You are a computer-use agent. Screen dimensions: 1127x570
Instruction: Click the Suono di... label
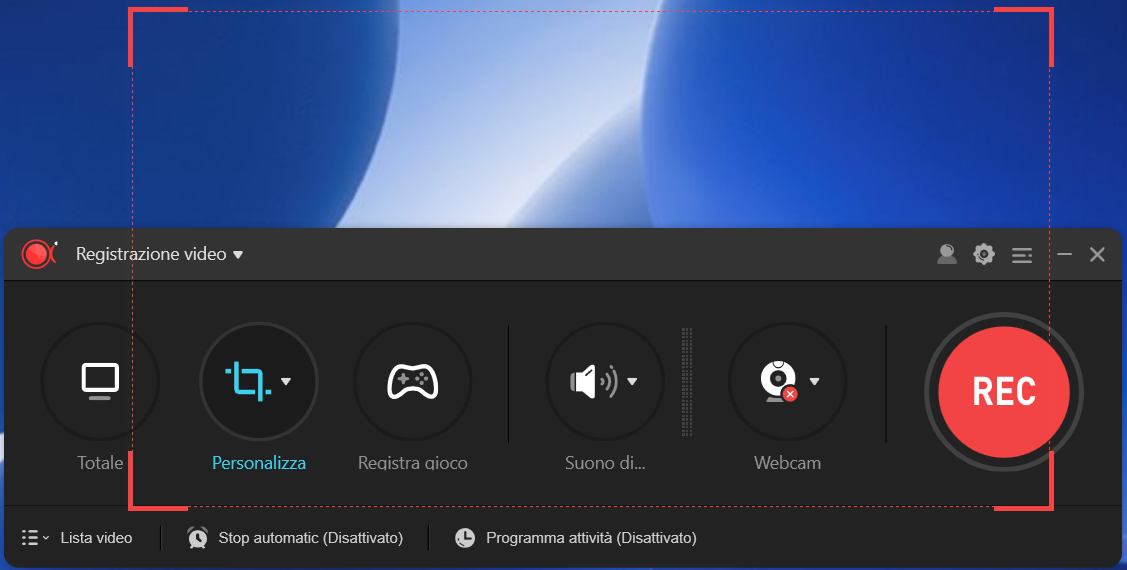(x=605, y=463)
